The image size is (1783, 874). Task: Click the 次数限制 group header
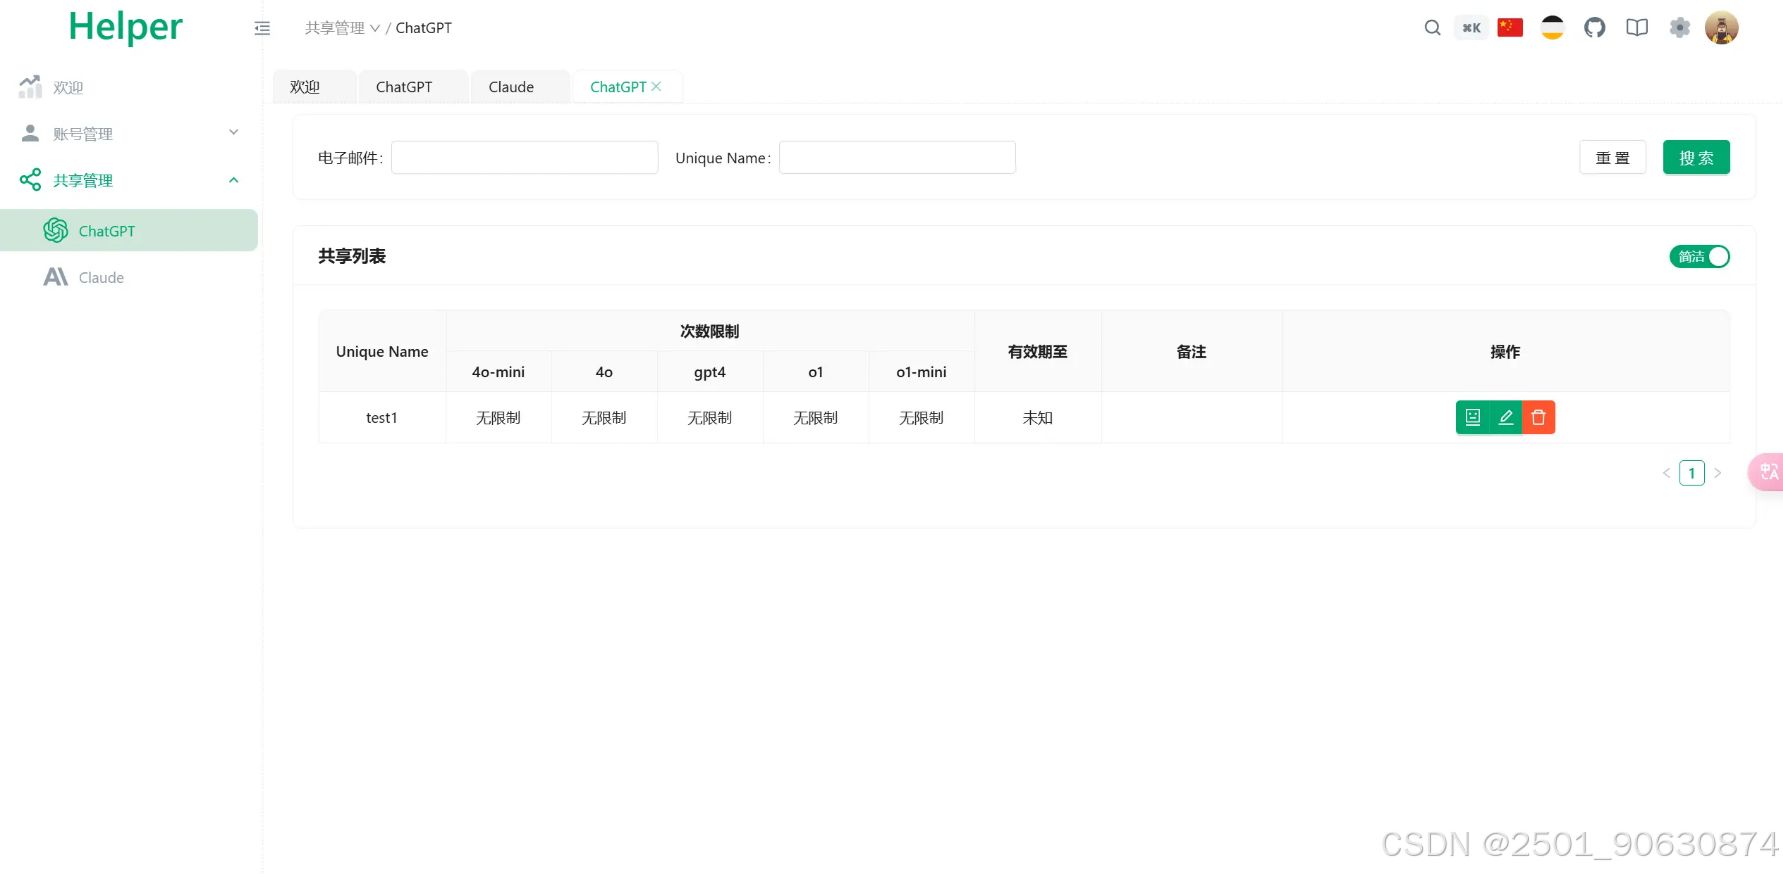tap(710, 331)
